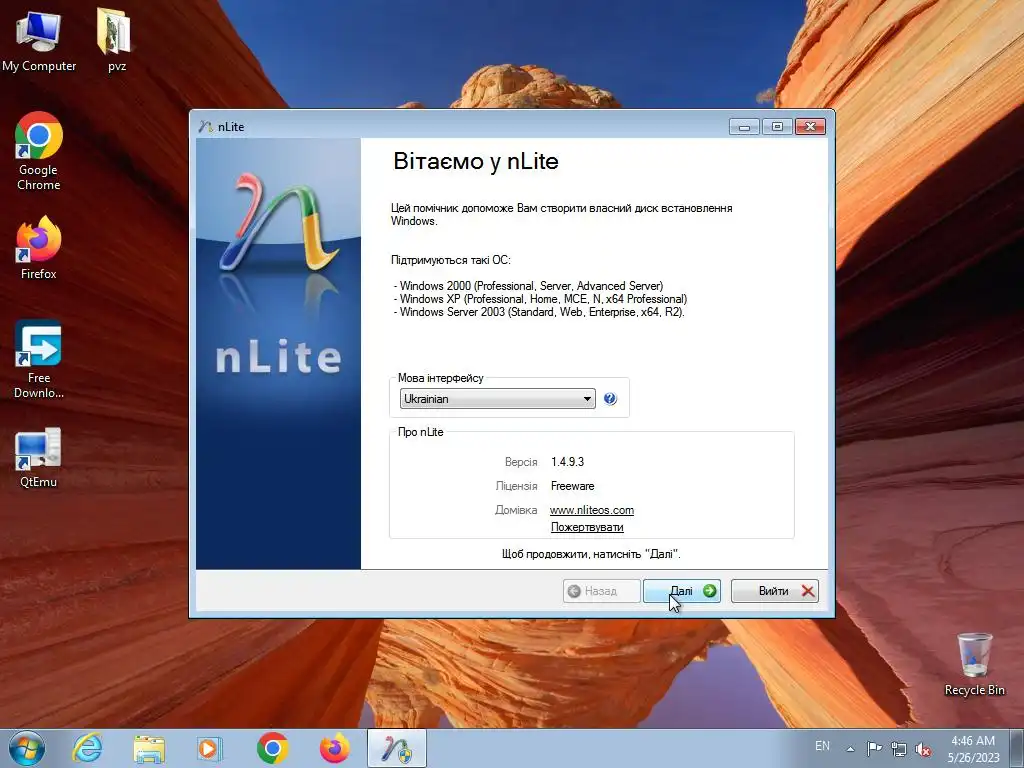Select the Google Chrome desktop shortcut

pos(39,151)
